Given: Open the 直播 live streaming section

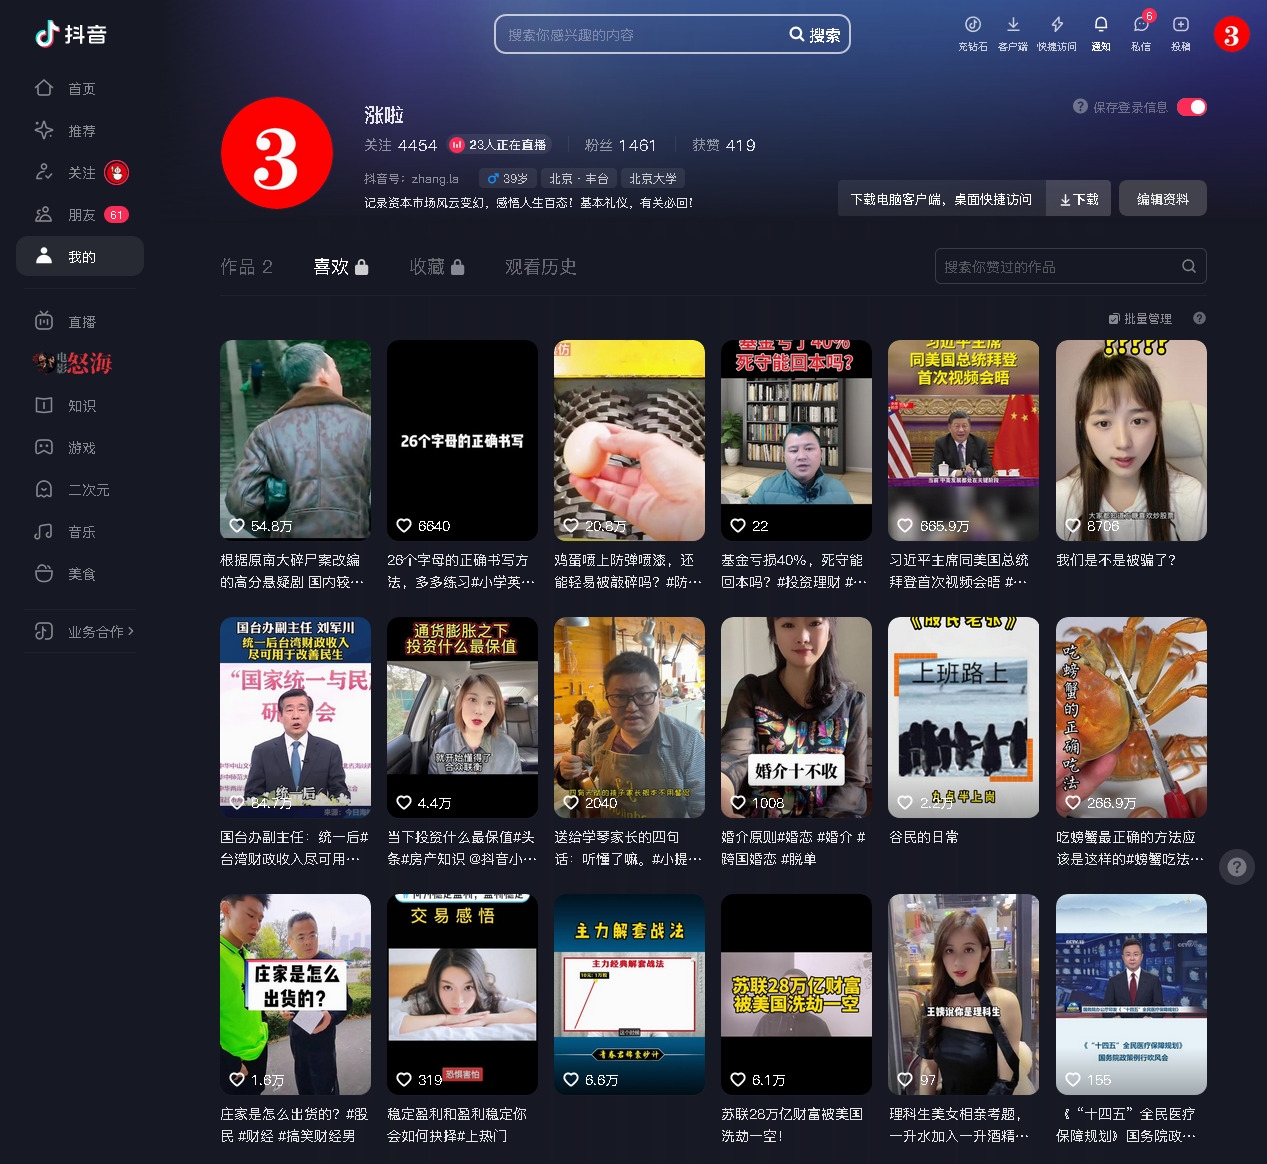Looking at the screenshot, I should coord(80,321).
